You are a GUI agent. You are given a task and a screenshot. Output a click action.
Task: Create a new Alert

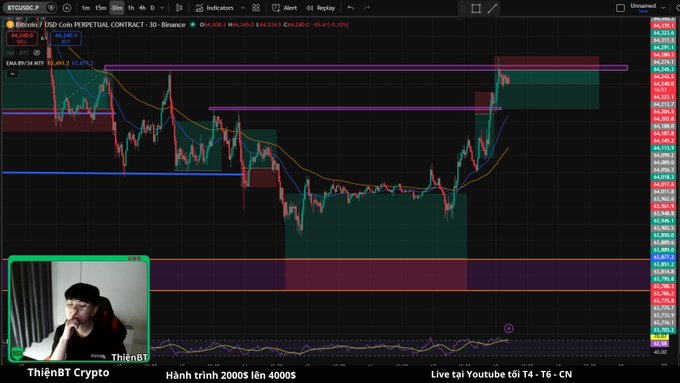pos(284,8)
